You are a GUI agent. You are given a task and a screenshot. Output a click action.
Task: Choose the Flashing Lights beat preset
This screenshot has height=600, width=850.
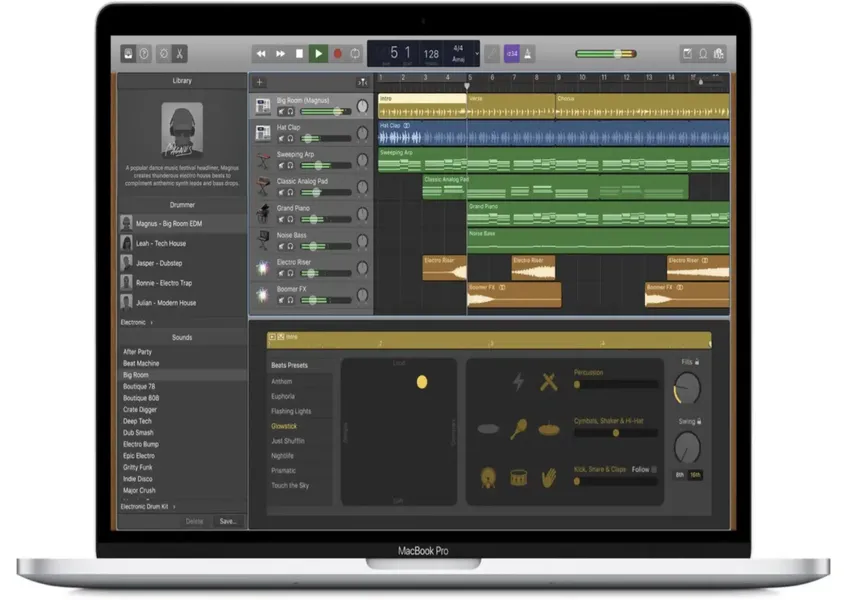(x=291, y=411)
